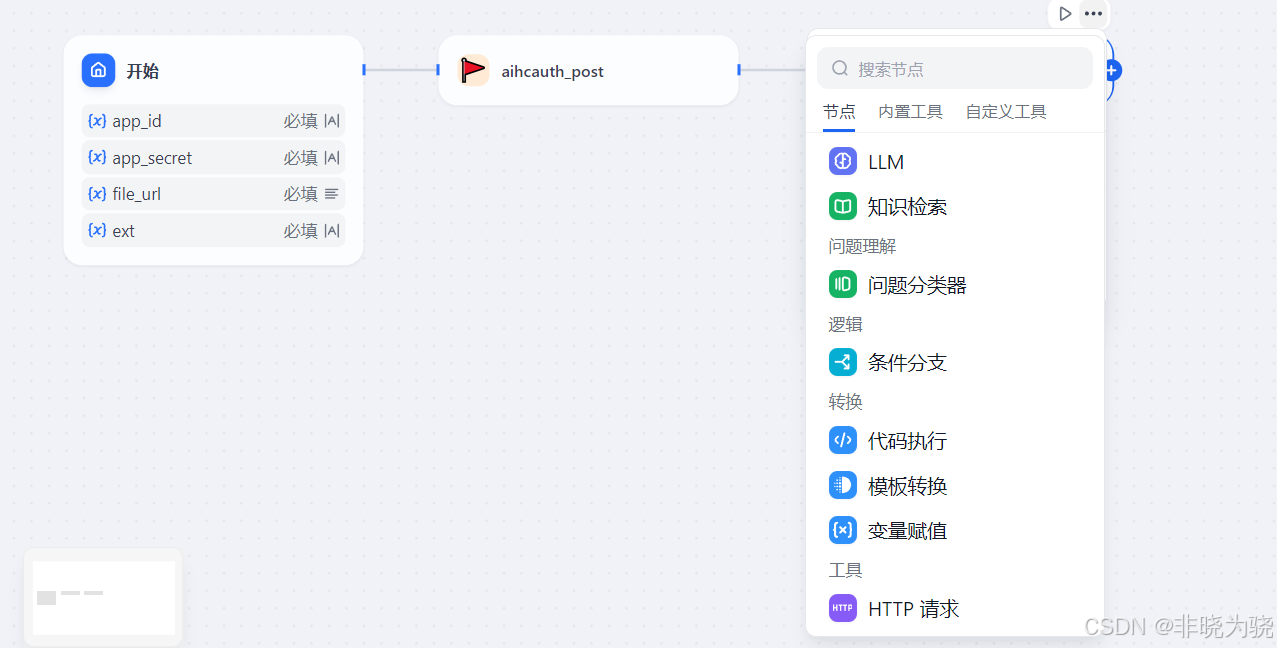Click aihcauth_post node left input handle
Viewport: 1277px width, 648px height.
click(x=438, y=69)
